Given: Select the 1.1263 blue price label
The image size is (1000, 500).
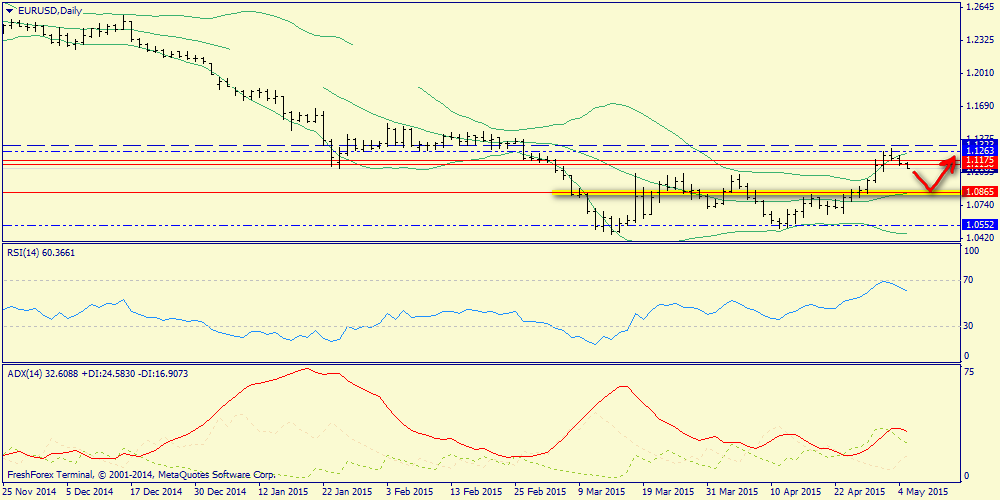Looking at the screenshot, I should [978, 152].
